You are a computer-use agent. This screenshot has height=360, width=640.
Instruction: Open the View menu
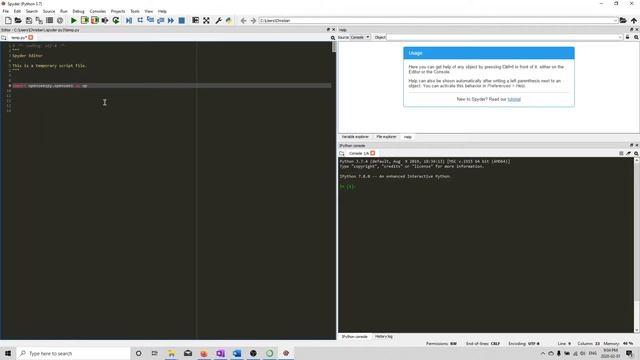click(x=149, y=11)
